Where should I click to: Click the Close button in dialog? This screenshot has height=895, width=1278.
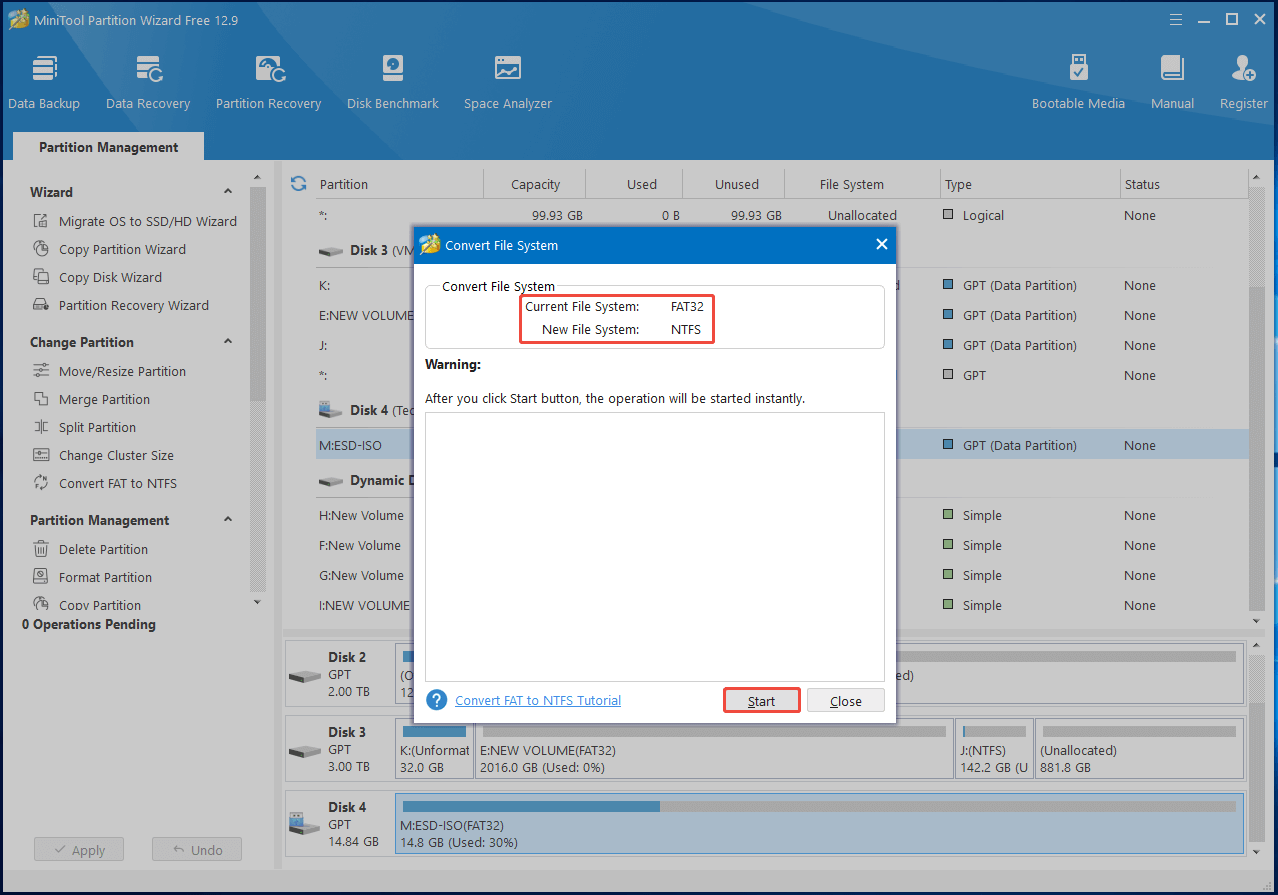846,701
